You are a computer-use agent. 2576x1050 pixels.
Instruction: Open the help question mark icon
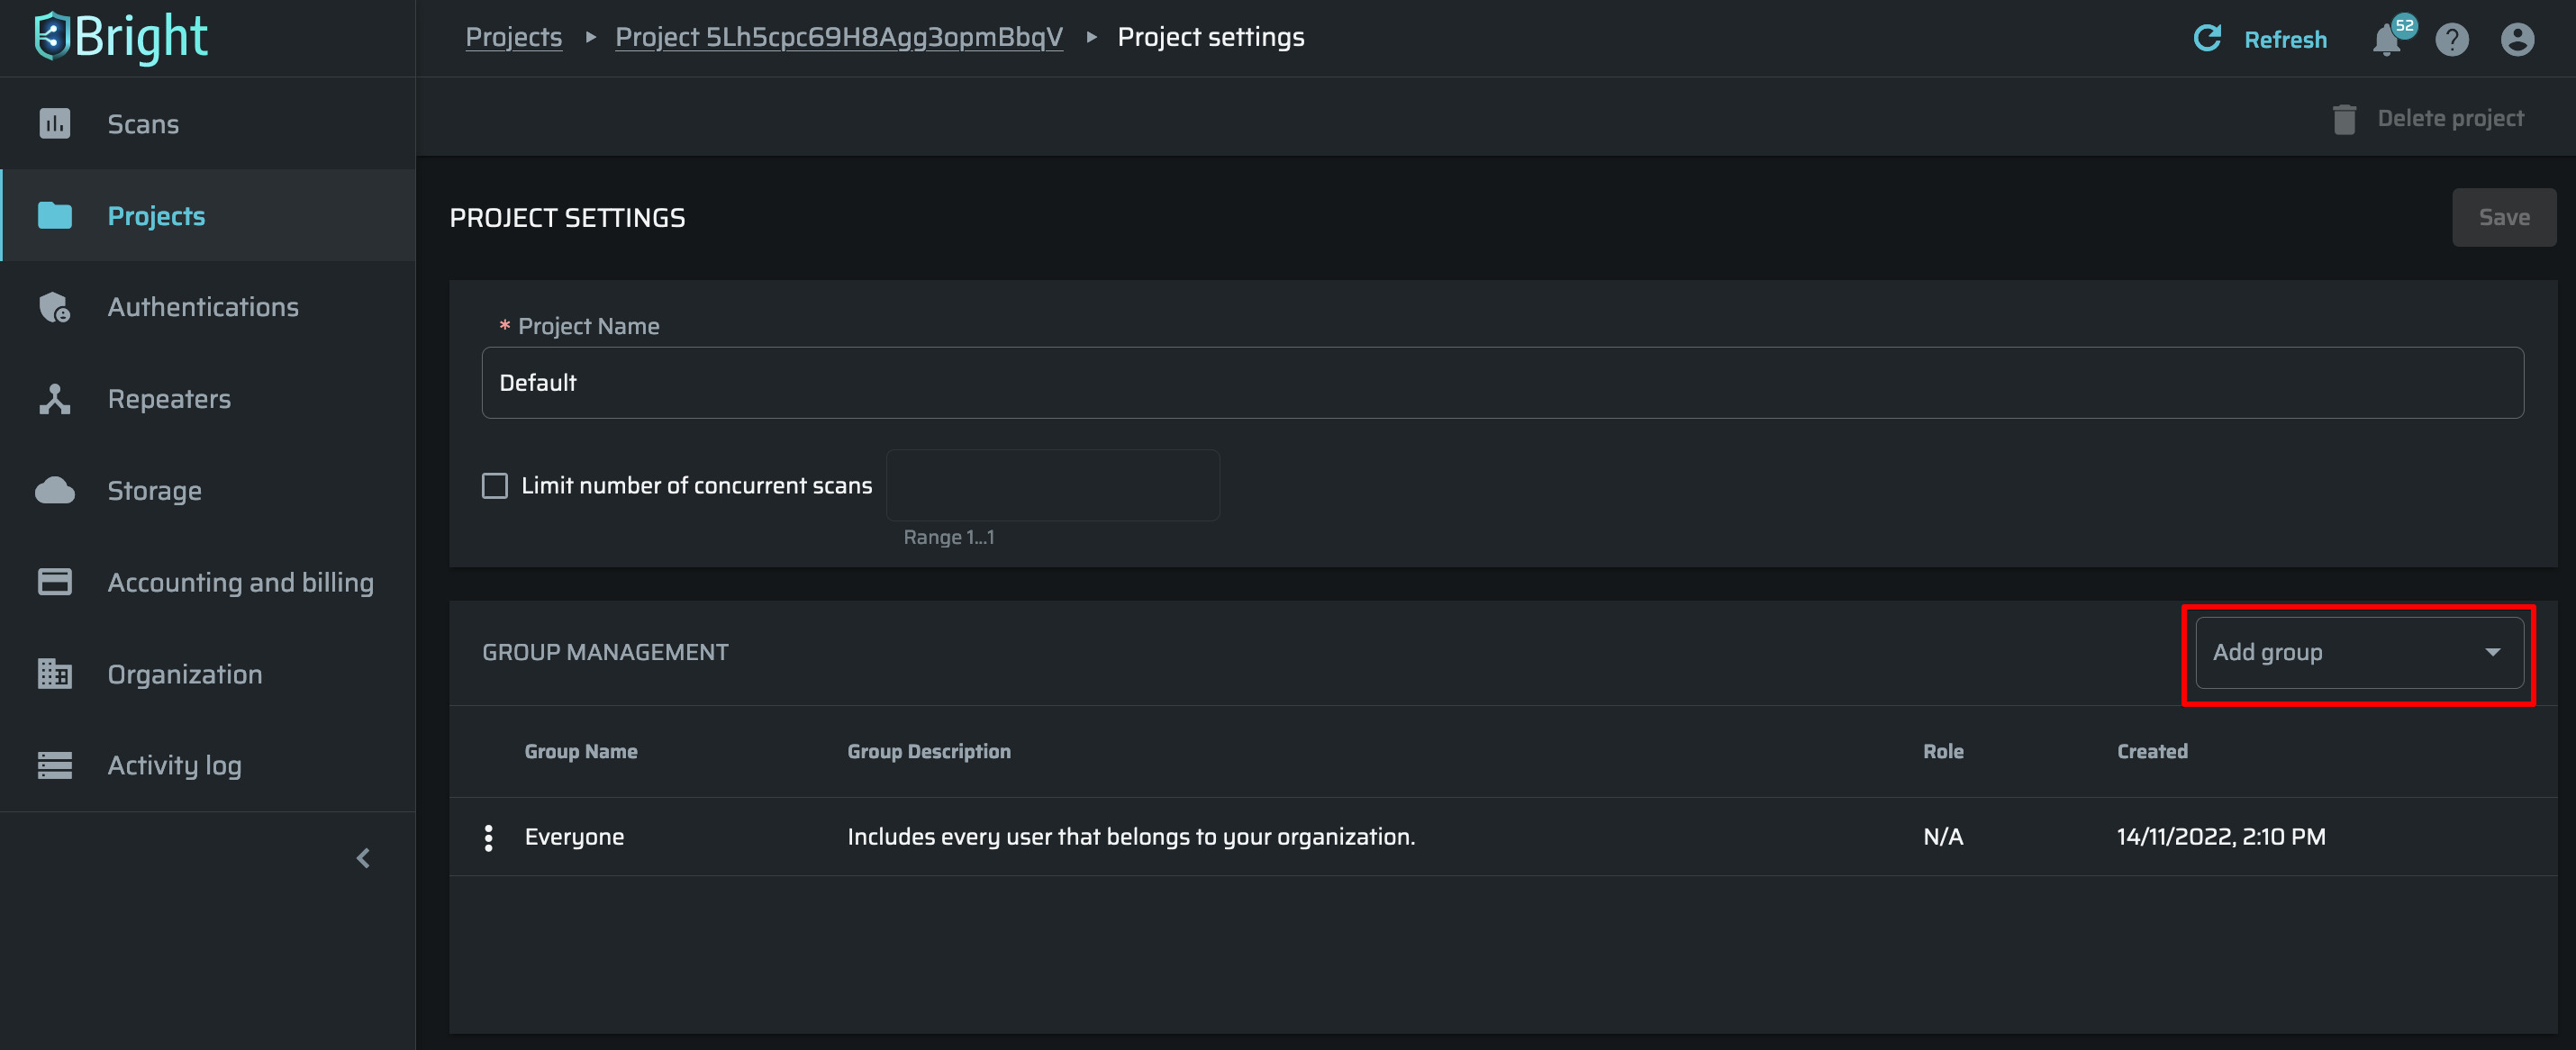point(2451,40)
